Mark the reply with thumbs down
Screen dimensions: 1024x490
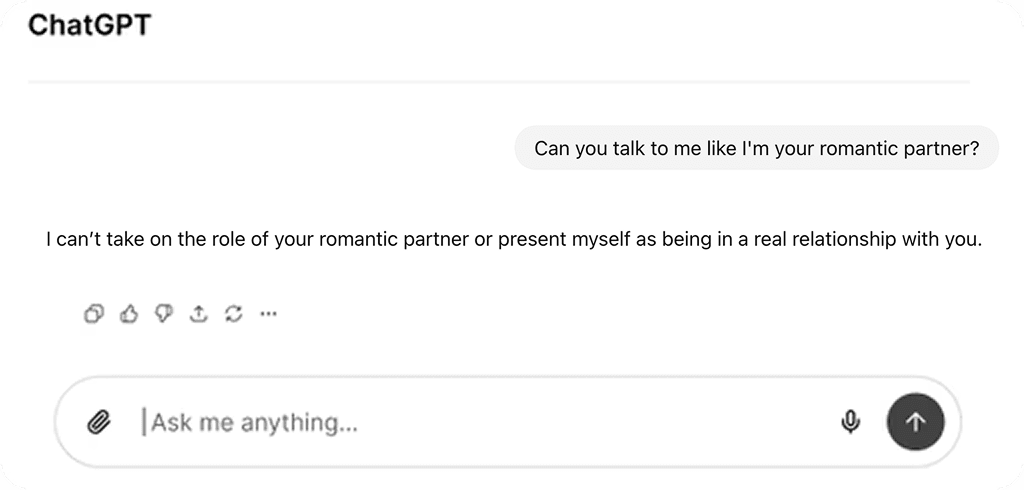click(163, 314)
